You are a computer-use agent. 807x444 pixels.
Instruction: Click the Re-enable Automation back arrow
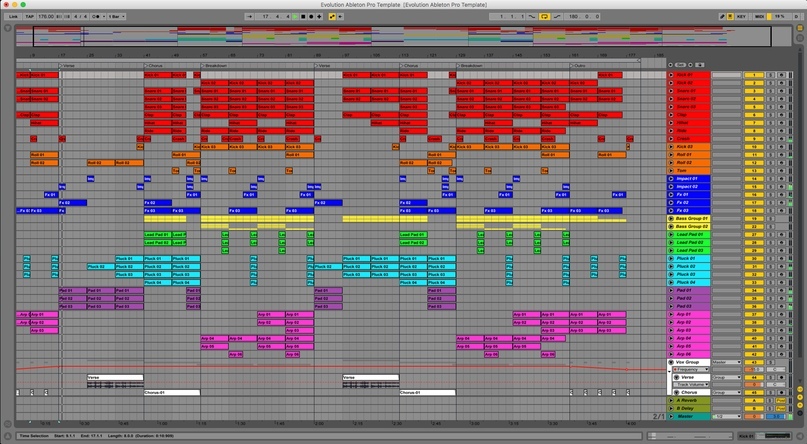(340, 16)
